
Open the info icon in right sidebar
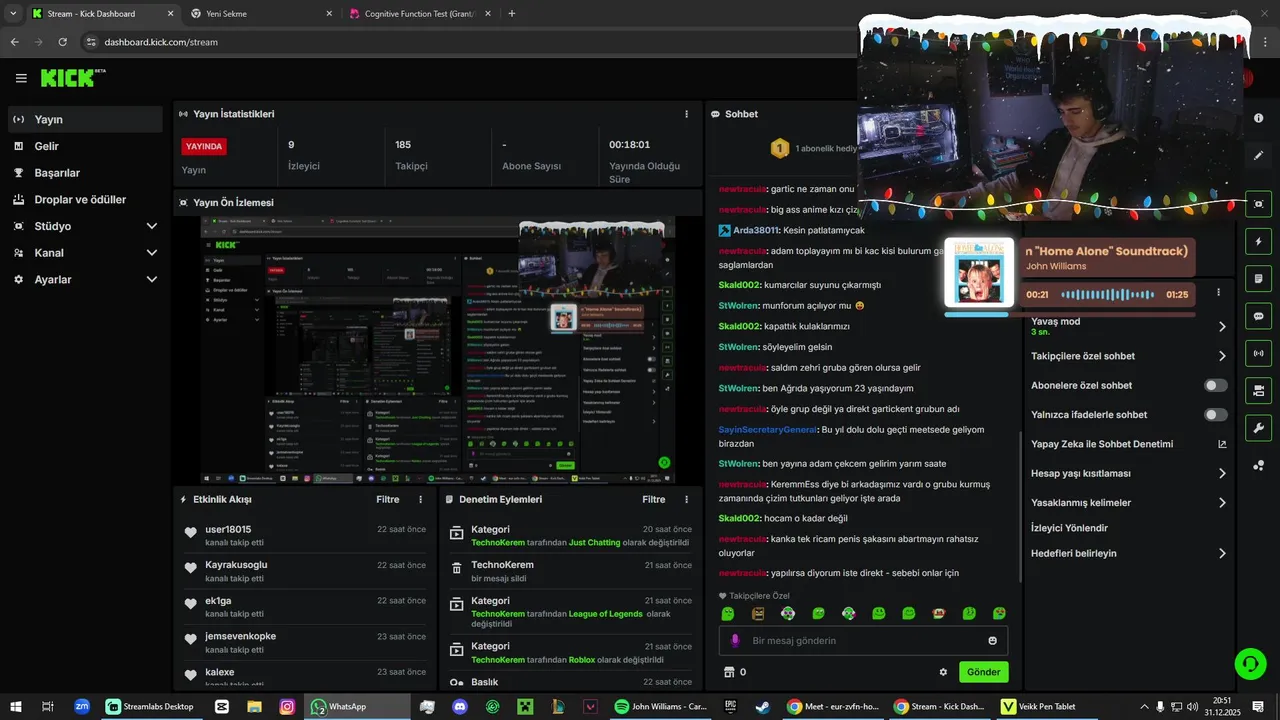pos(1258,118)
